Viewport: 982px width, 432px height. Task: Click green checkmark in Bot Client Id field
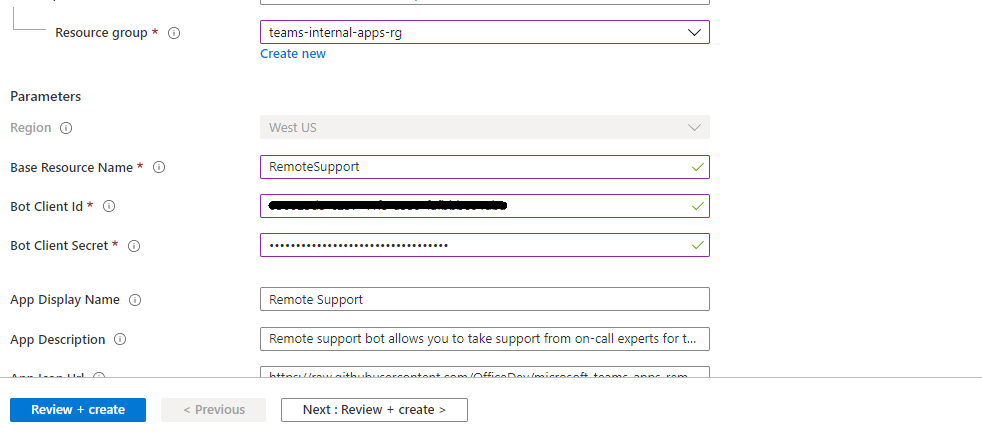pyautogui.click(x=698, y=206)
